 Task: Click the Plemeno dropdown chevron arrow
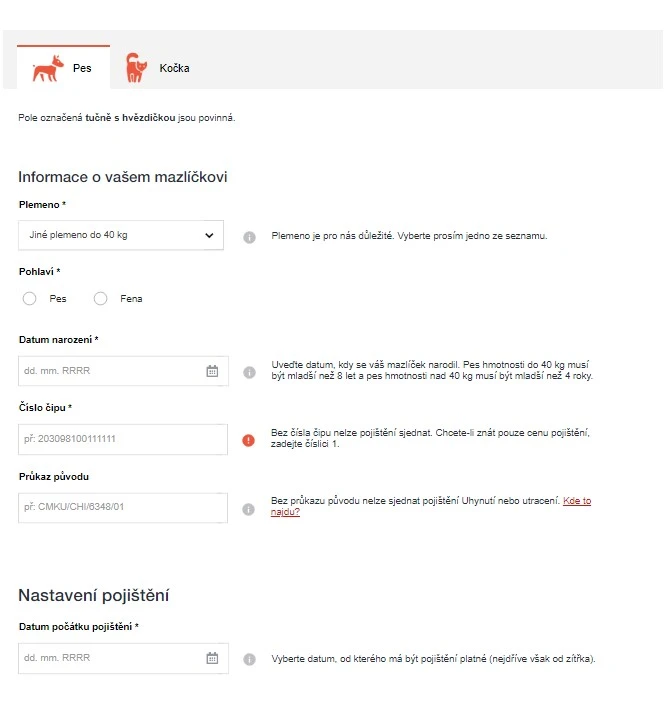(209, 235)
